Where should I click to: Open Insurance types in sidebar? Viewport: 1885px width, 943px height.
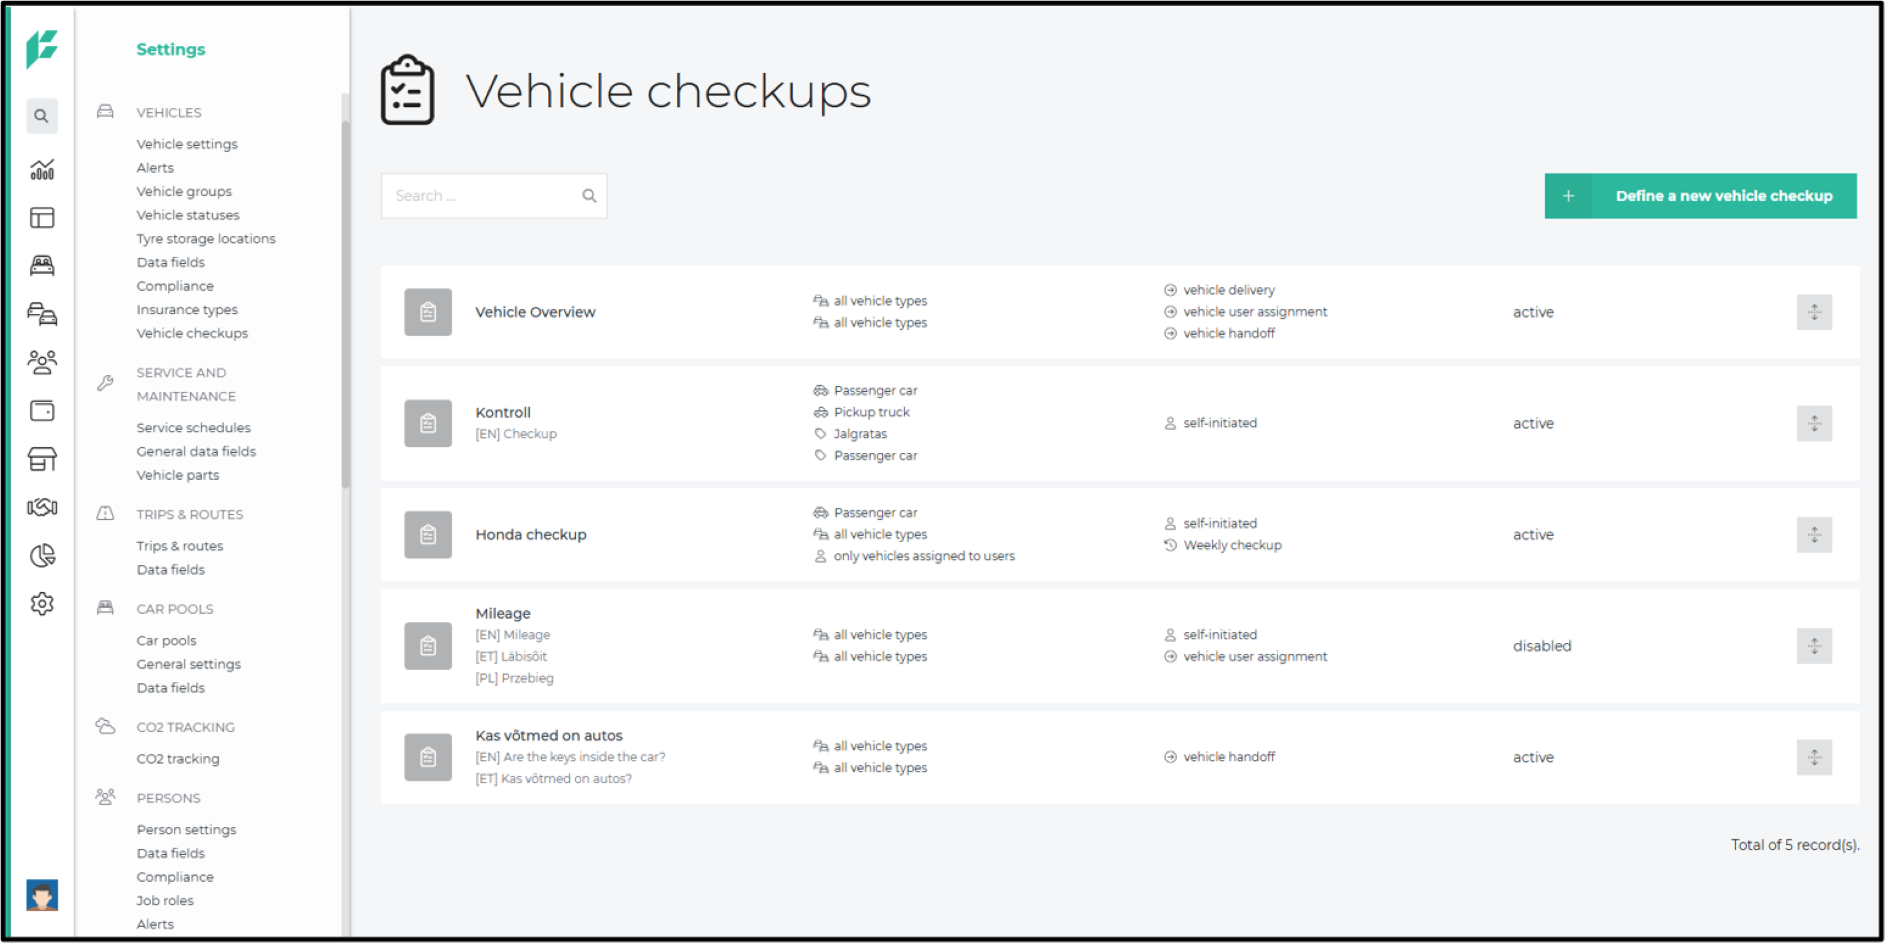[187, 310]
